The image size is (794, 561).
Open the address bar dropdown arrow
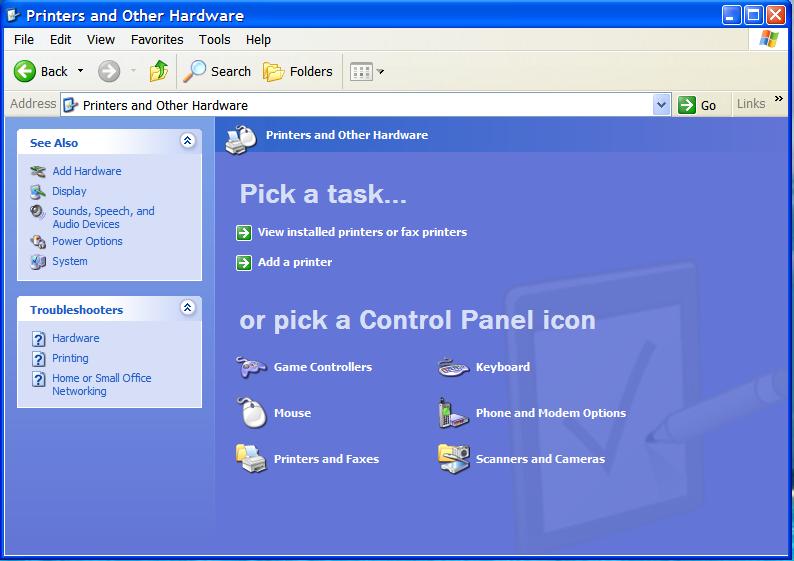point(661,105)
